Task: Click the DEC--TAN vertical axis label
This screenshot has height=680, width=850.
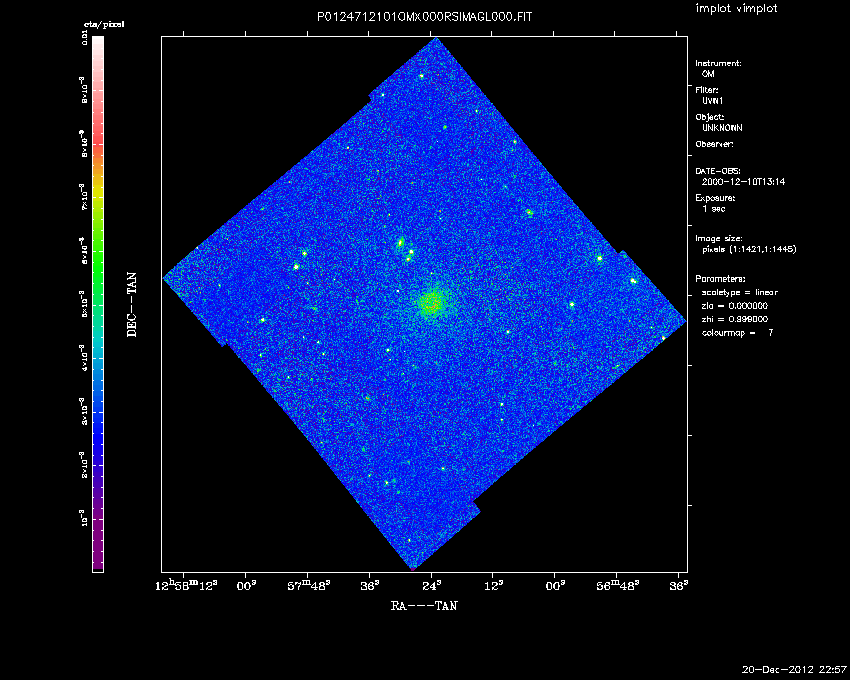Action: [x=132, y=303]
